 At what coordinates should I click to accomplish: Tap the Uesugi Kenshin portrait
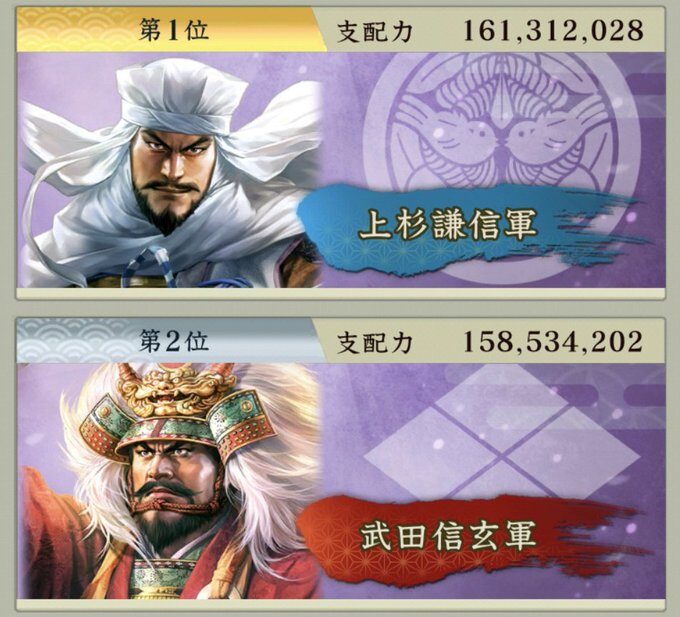coord(170,170)
